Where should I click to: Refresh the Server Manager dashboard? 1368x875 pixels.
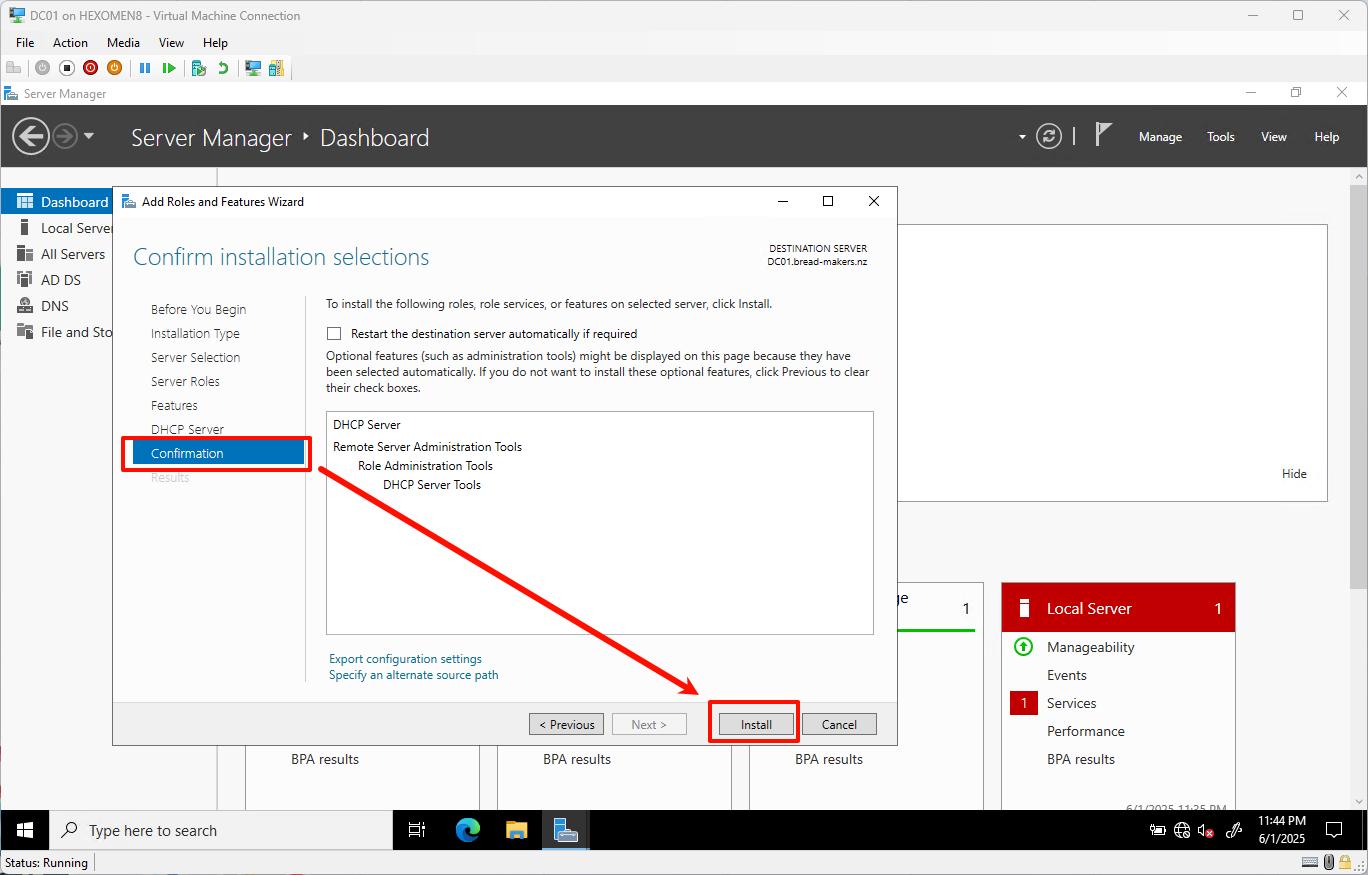1049,137
